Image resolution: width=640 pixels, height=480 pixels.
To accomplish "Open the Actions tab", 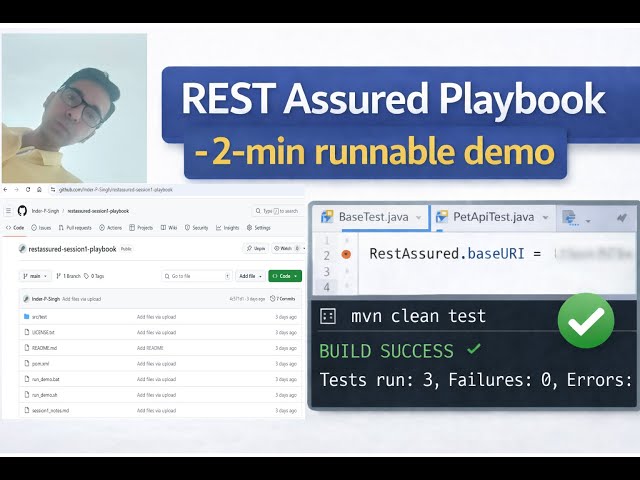I will pyautogui.click(x=111, y=228).
